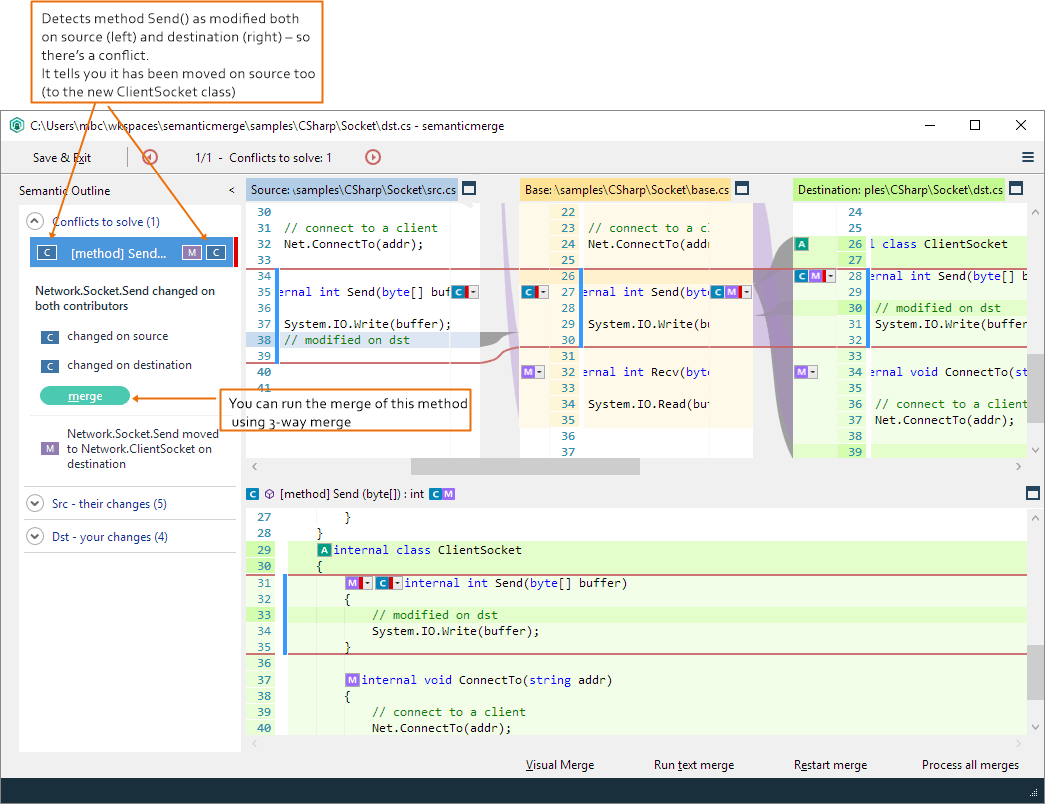Select the Destination dst.cs pane header

point(900,190)
